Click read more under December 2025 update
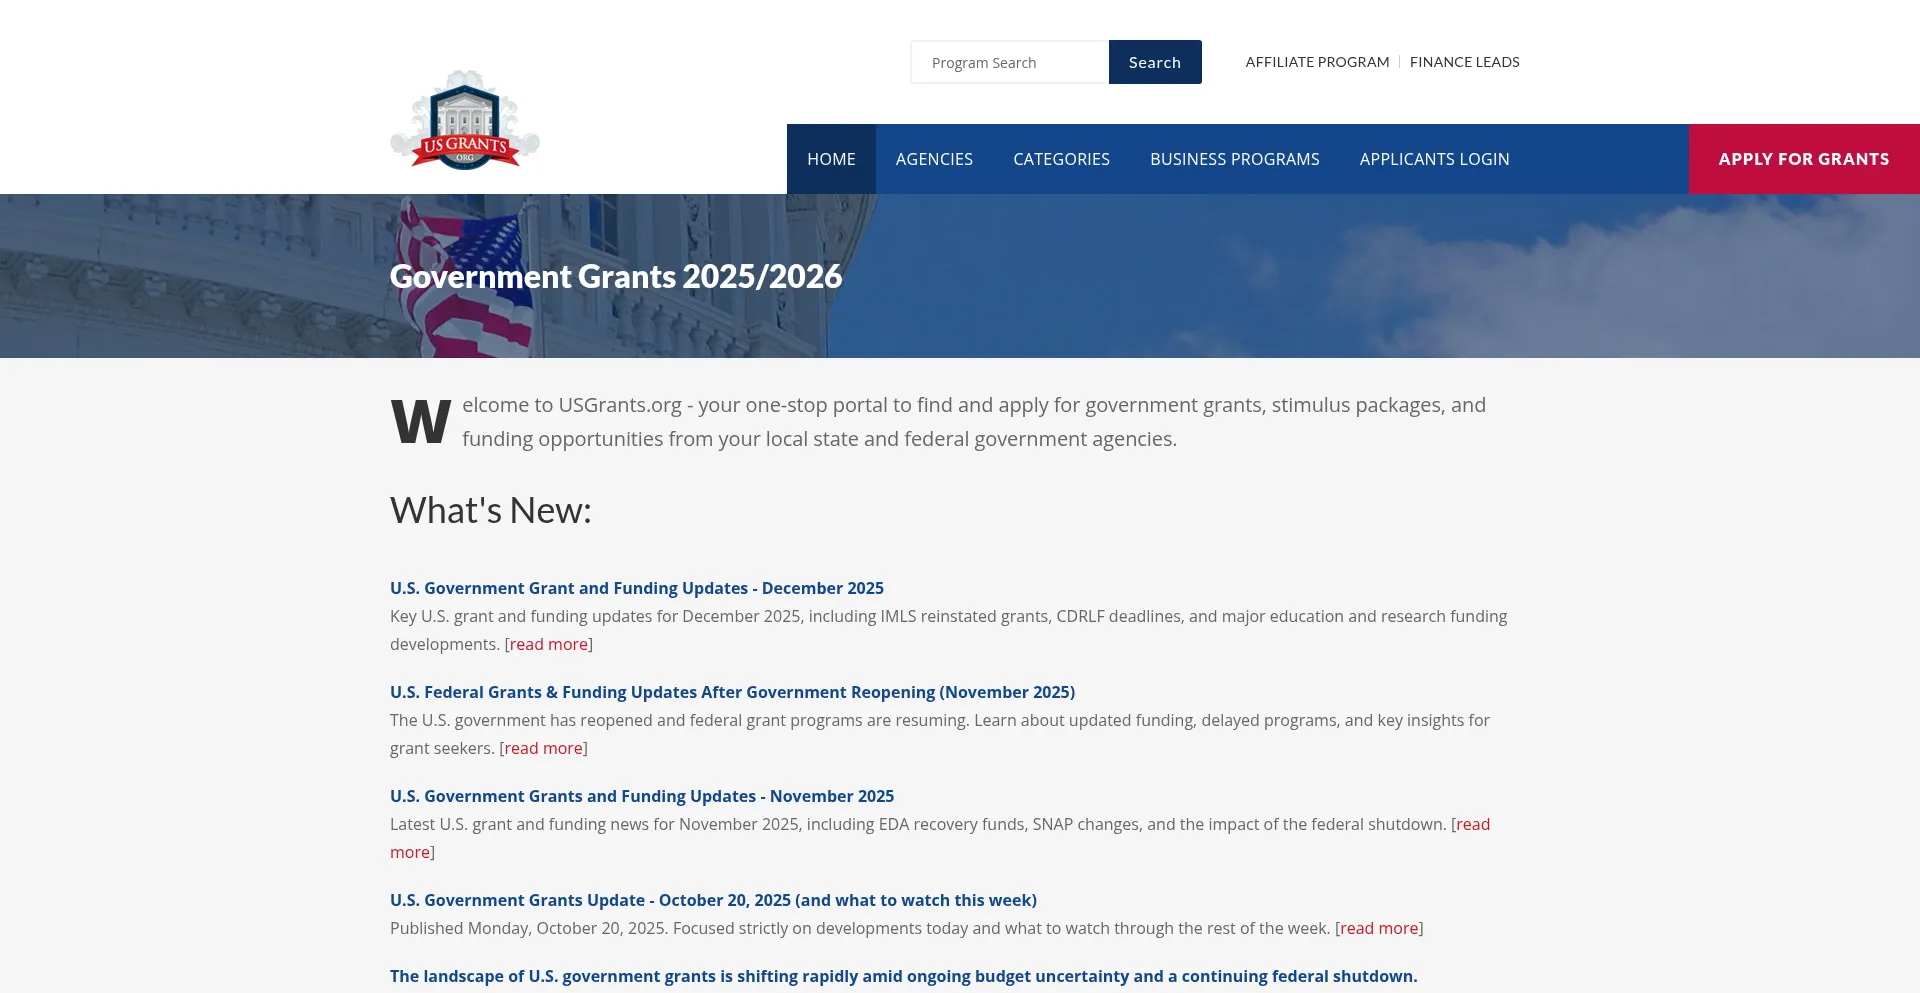This screenshot has height=993, width=1920. tap(547, 644)
